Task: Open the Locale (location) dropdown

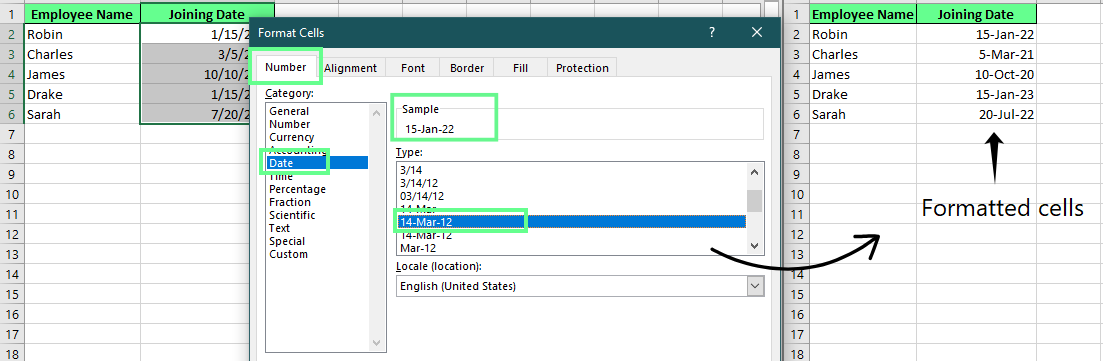Action: 755,286
